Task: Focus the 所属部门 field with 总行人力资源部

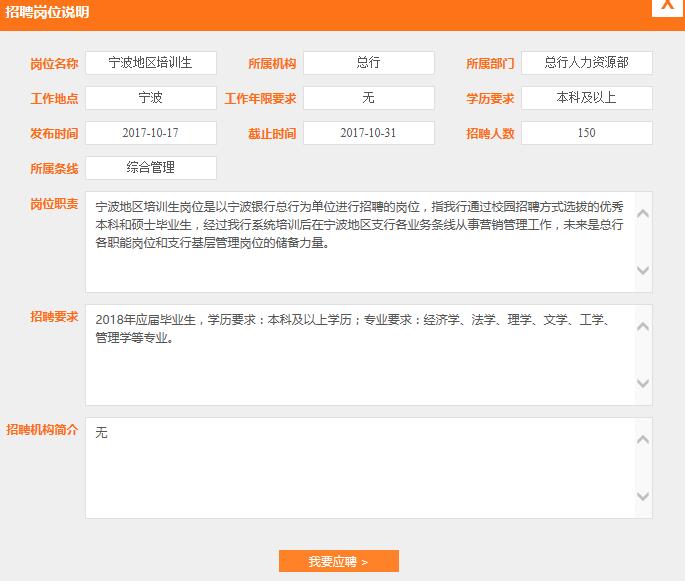Action: 586,63
